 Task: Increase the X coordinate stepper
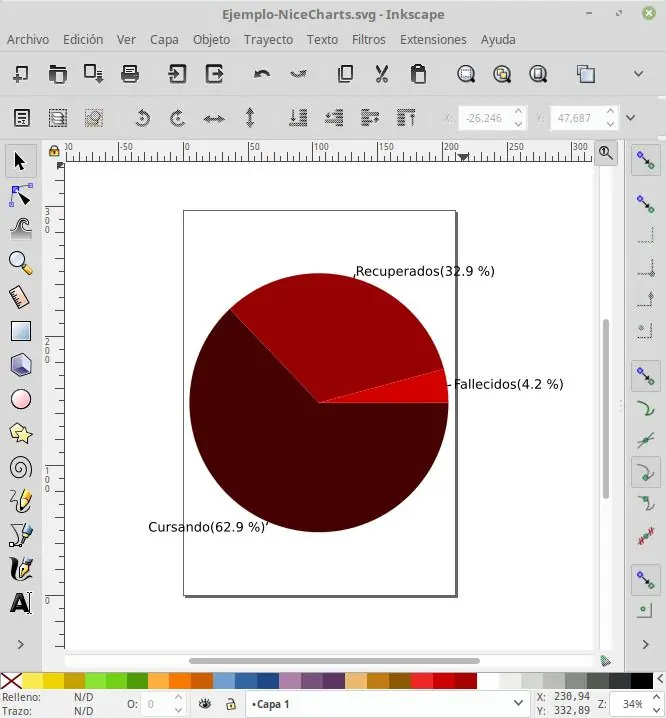click(519, 112)
